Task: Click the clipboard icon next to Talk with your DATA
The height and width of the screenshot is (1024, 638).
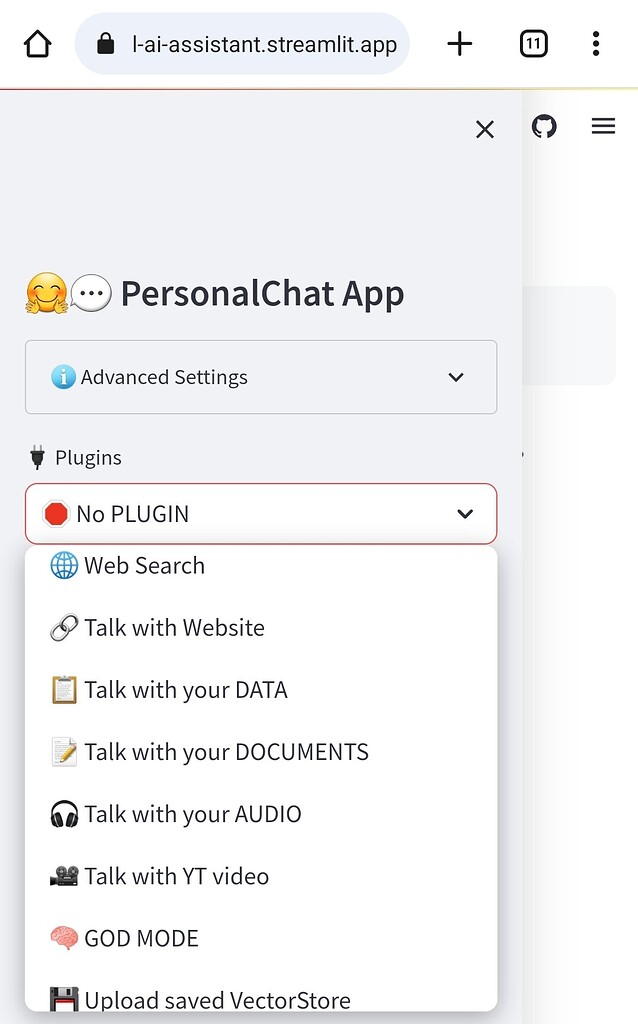Action: click(x=62, y=689)
